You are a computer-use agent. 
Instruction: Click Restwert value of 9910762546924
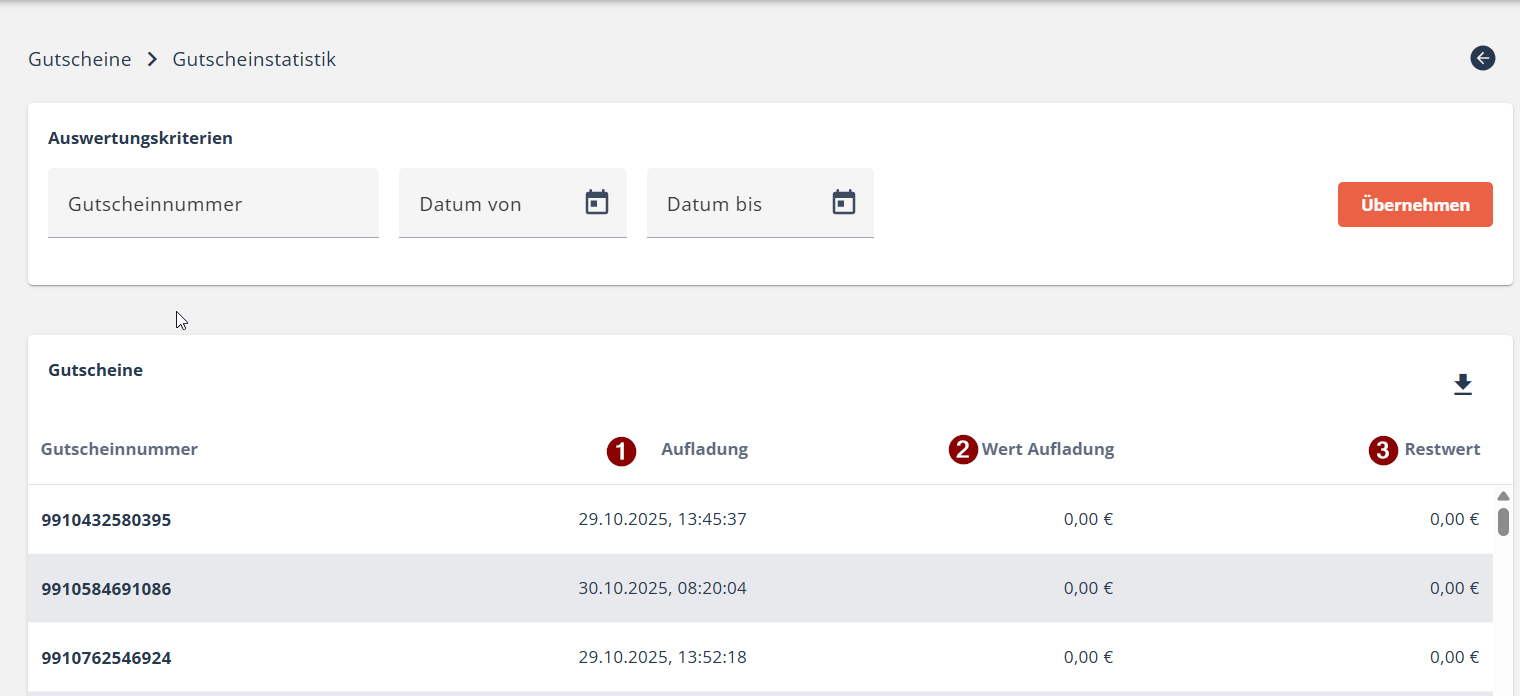coord(1454,657)
